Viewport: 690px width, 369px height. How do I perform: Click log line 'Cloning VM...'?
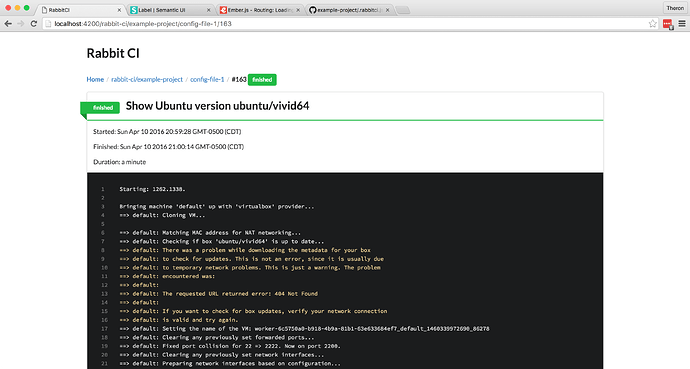[x=162, y=215]
